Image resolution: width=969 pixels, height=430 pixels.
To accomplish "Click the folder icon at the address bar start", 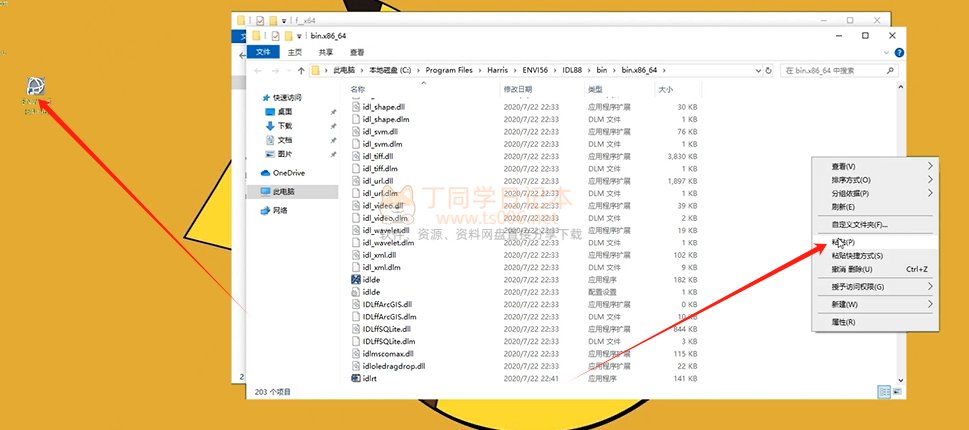I will (315, 70).
